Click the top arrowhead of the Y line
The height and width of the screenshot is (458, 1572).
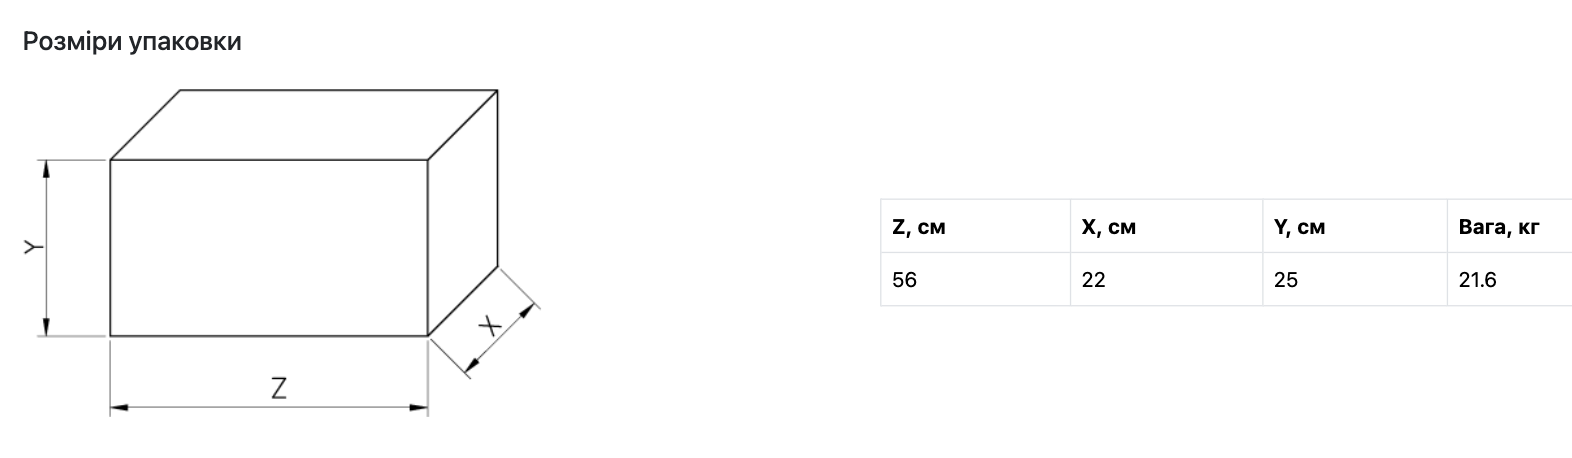45,169
